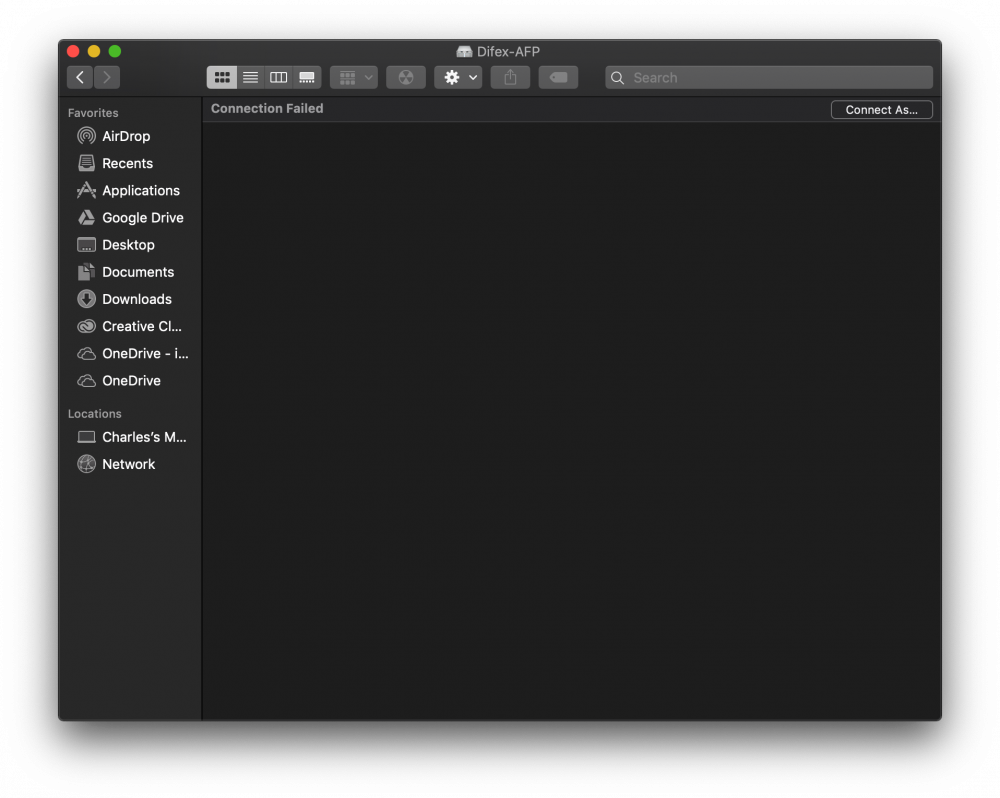The width and height of the screenshot is (1000, 798).
Task: Click the server icon beside Difex-AFP title
Action: tap(464, 51)
